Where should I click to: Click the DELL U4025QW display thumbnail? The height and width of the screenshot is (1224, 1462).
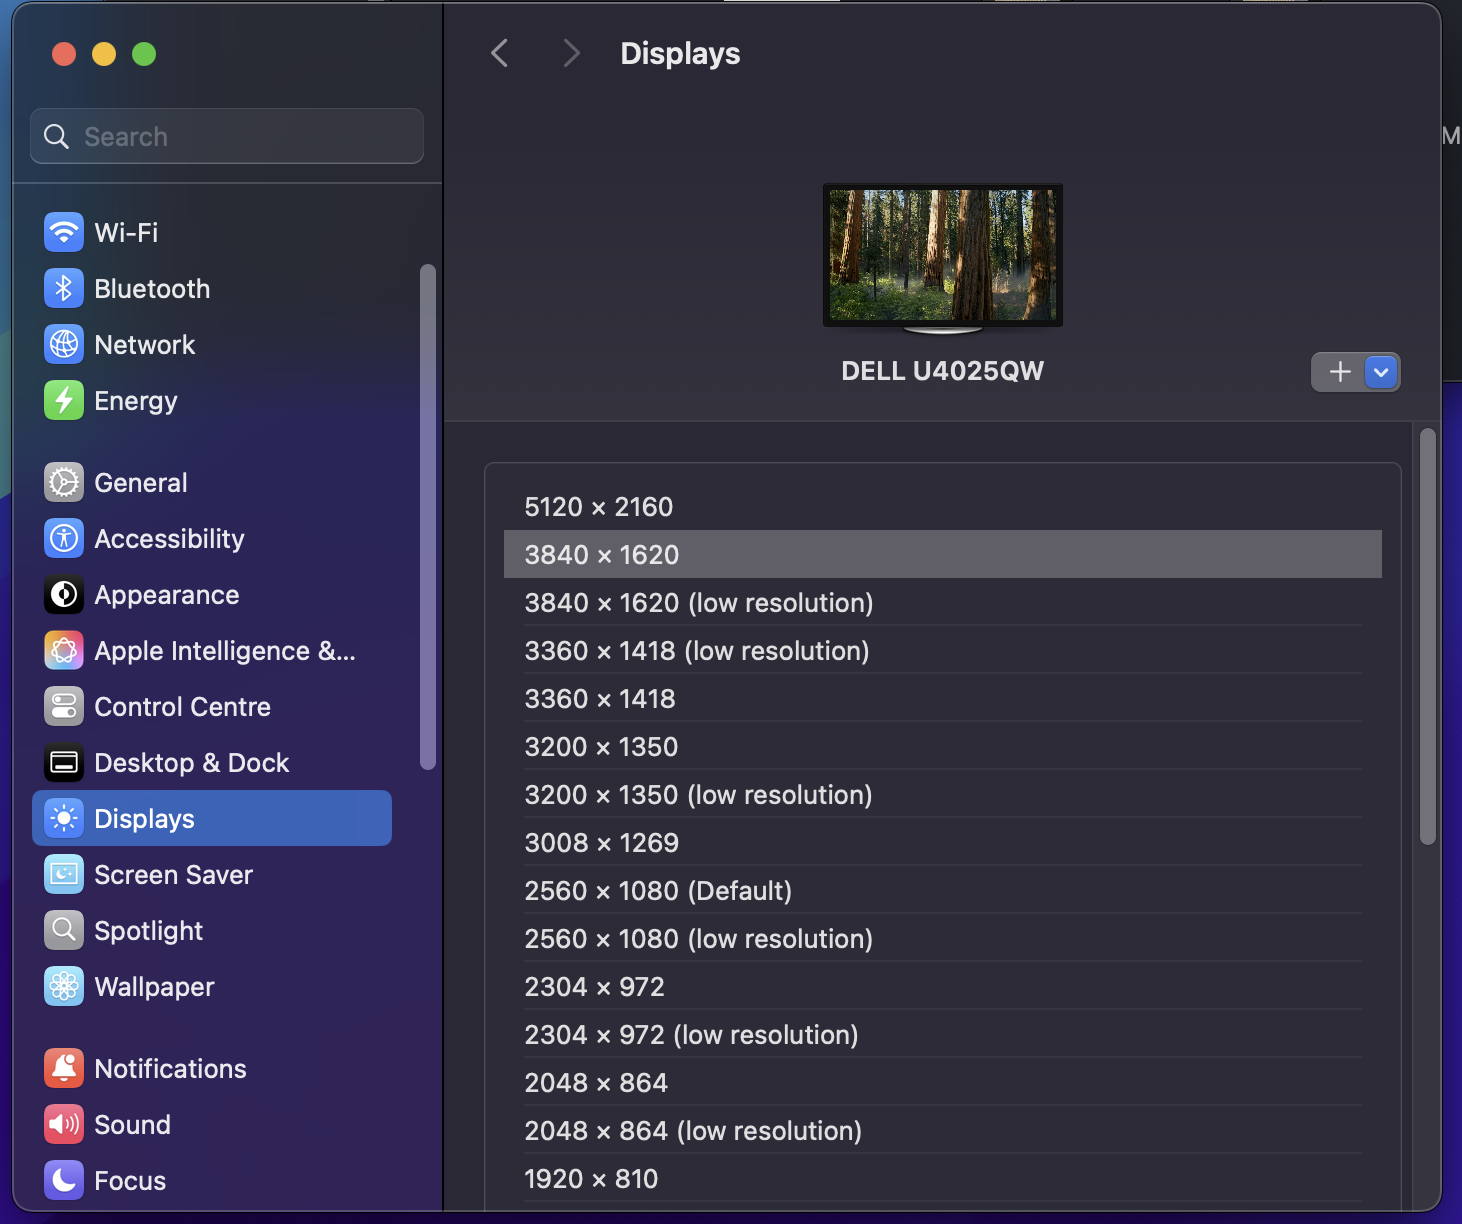[943, 257]
